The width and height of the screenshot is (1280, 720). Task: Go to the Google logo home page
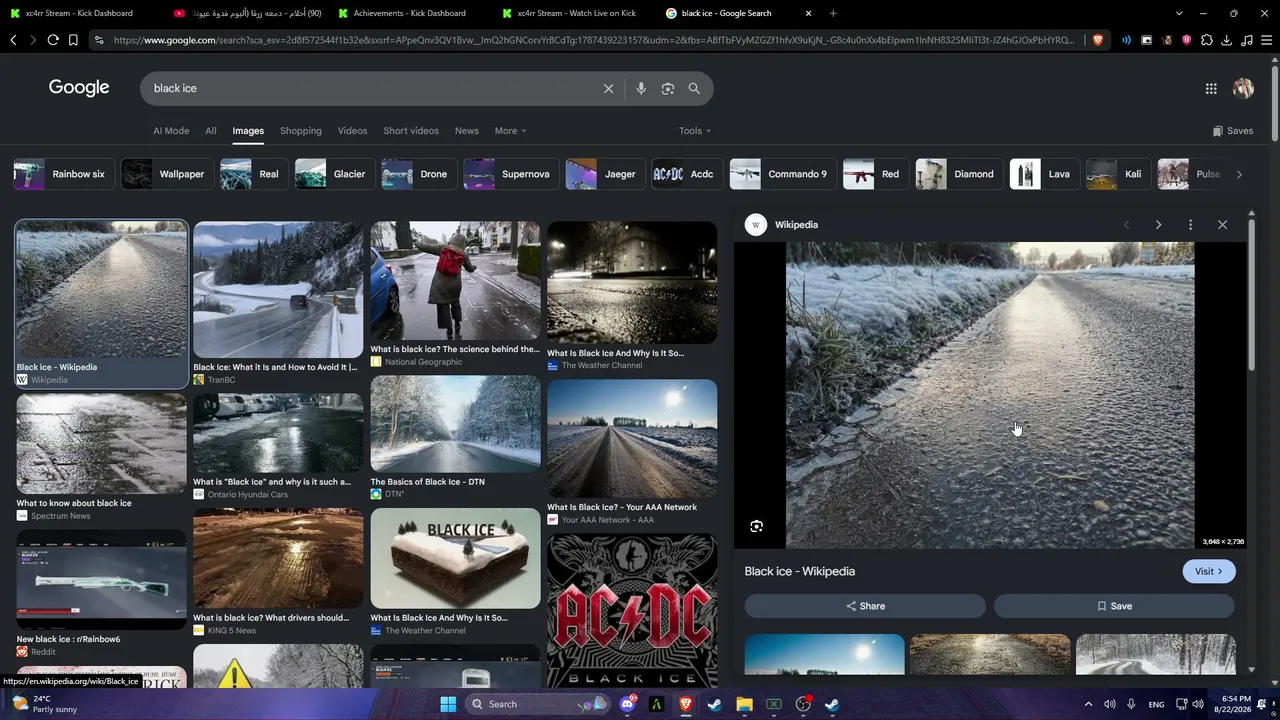(79, 88)
